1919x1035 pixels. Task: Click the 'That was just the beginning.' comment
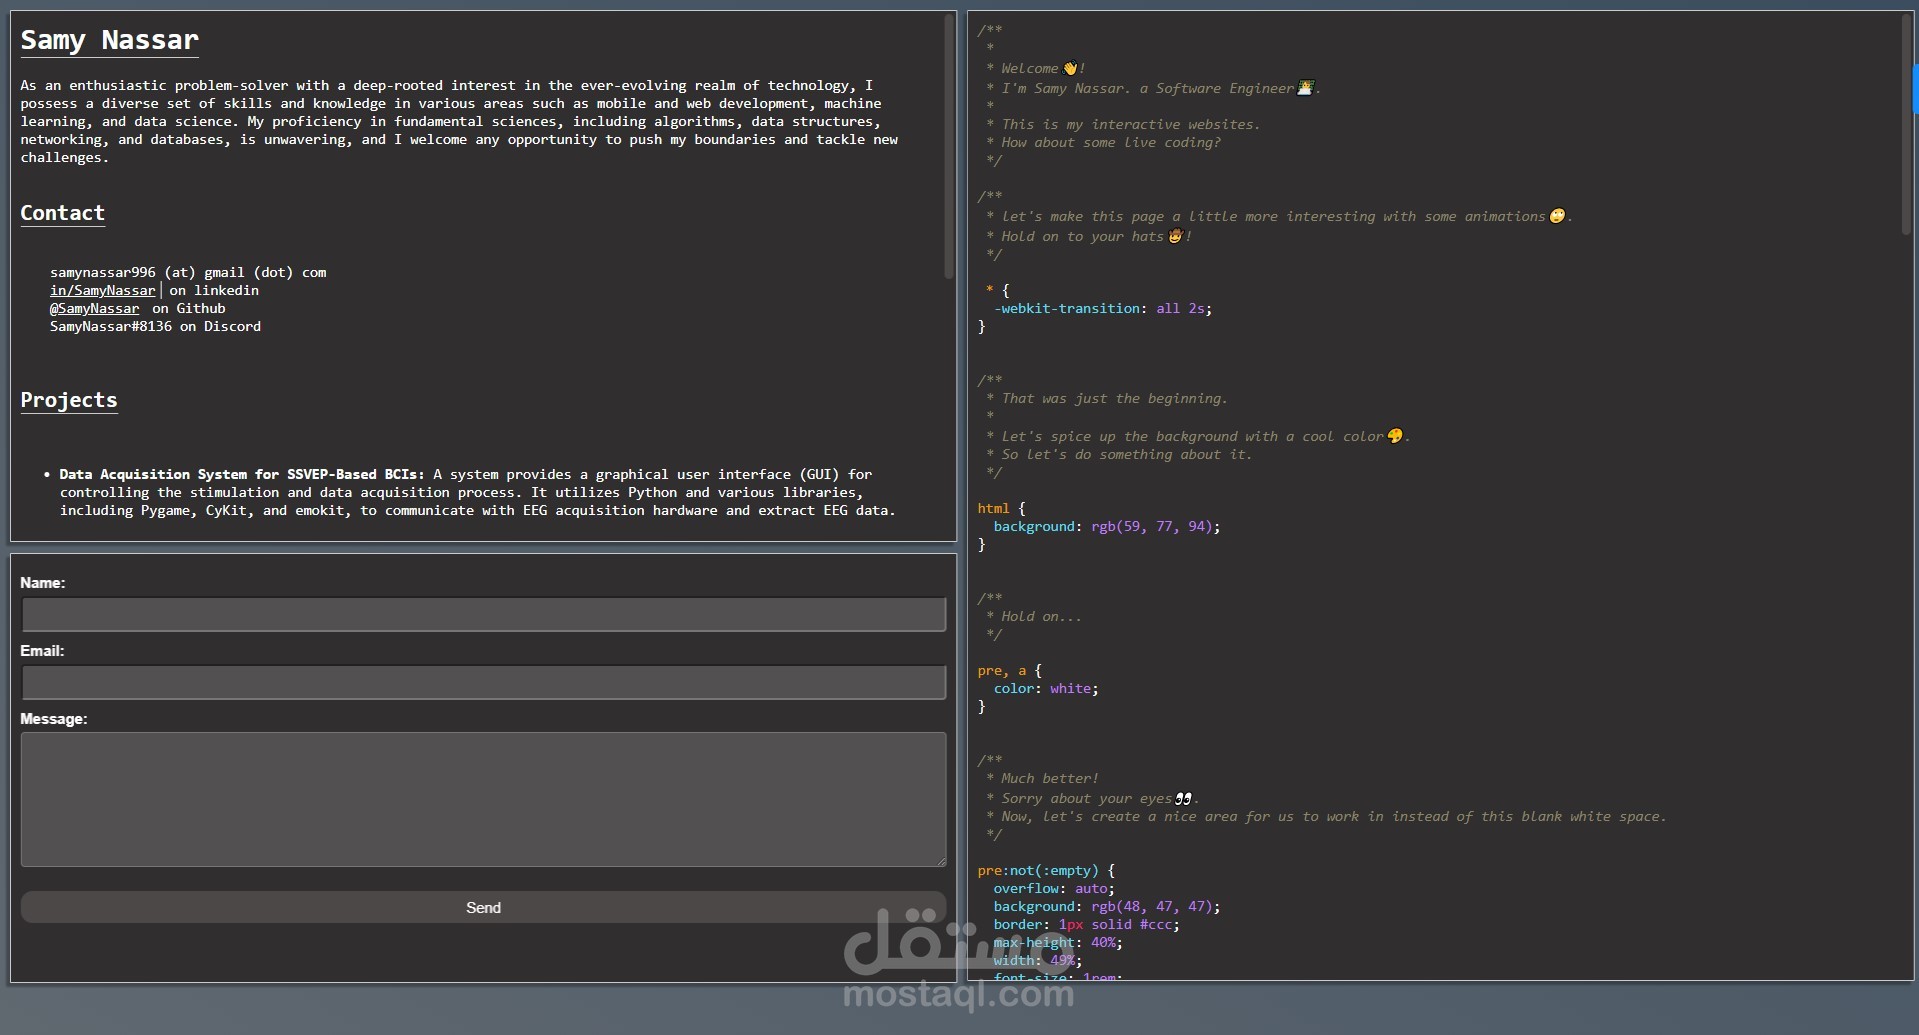tap(1114, 399)
